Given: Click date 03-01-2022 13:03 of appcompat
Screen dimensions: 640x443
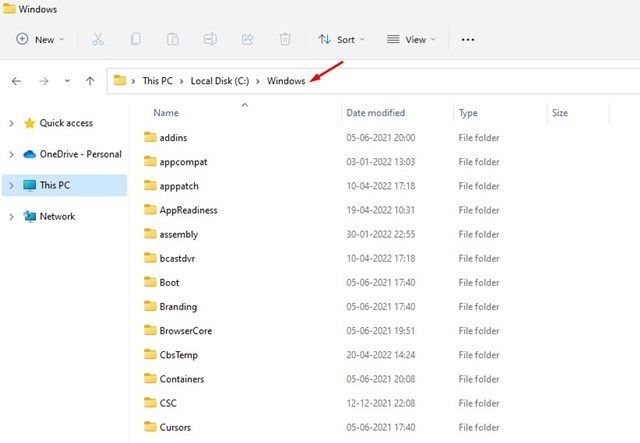Looking at the screenshot, I should tap(380, 162).
